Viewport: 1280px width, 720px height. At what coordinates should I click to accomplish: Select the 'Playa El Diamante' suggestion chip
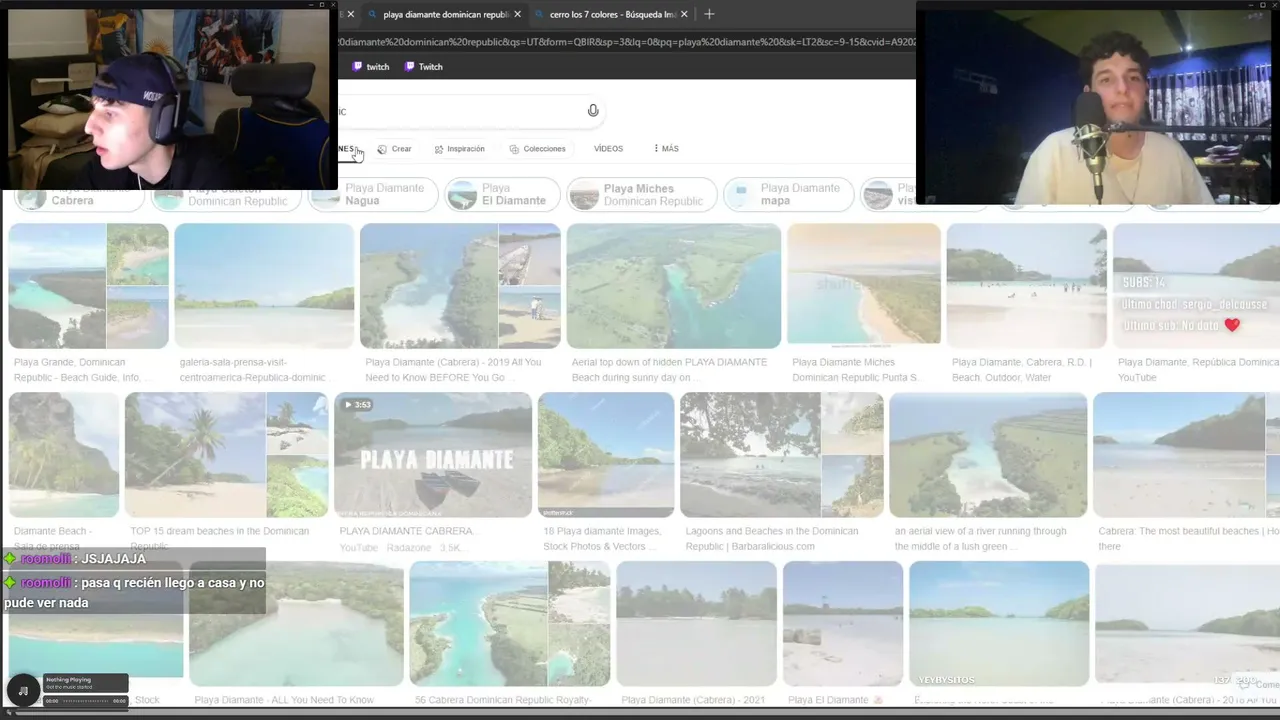pos(502,194)
